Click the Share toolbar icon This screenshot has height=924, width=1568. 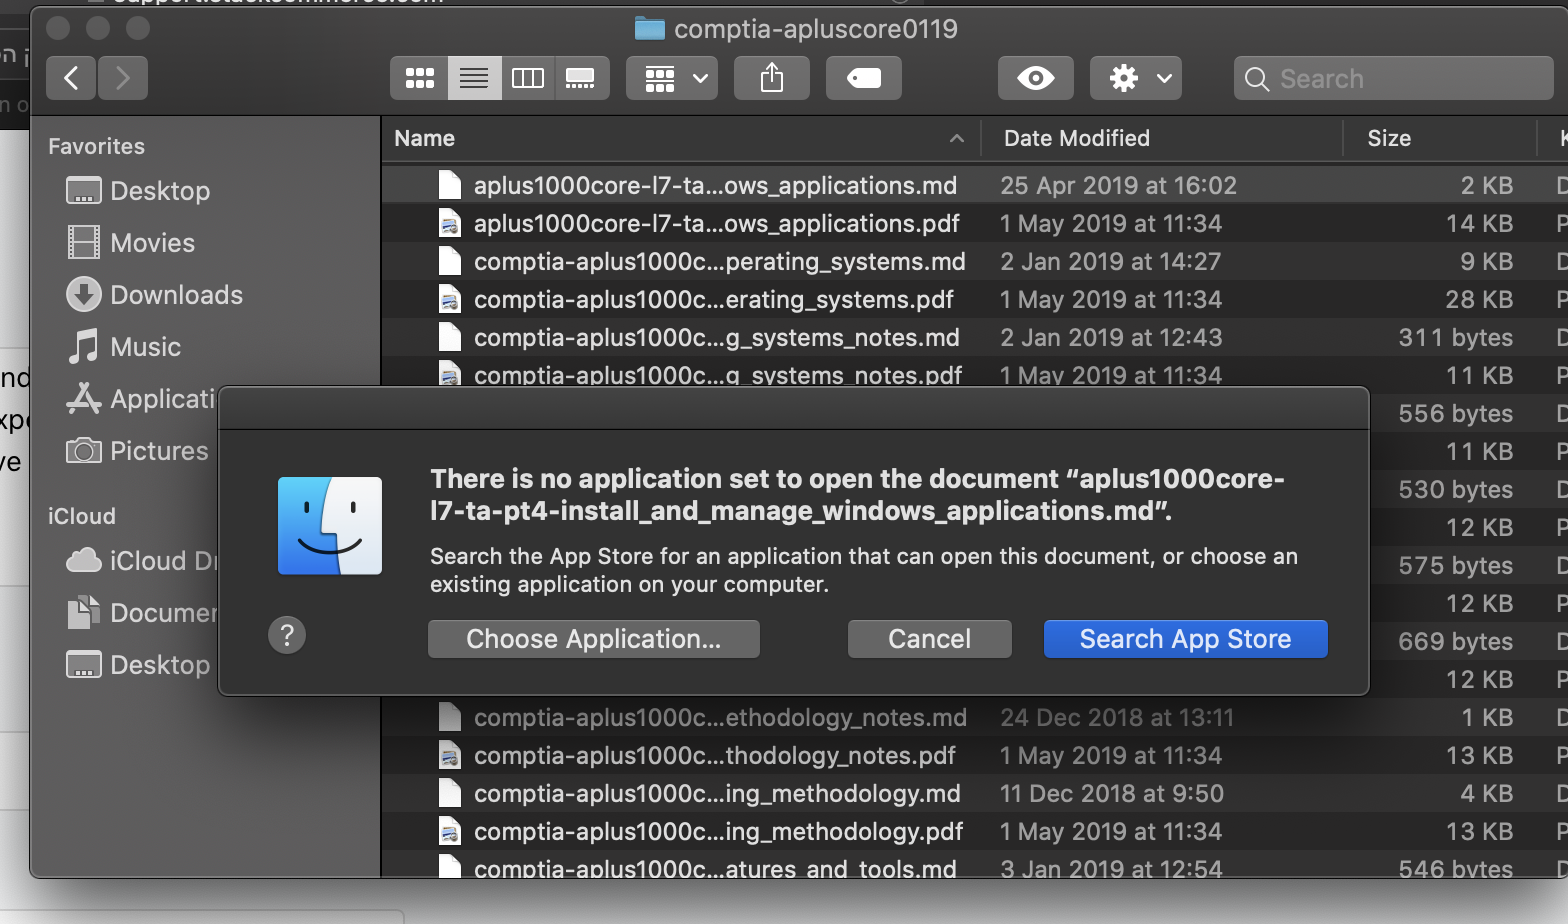pos(772,78)
